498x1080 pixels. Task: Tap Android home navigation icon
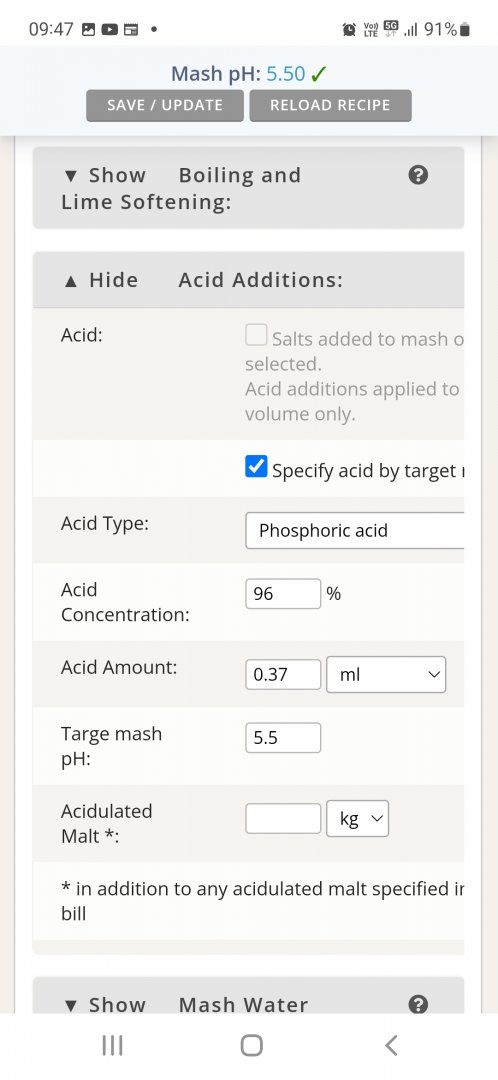pyautogui.click(x=251, y=1046)
